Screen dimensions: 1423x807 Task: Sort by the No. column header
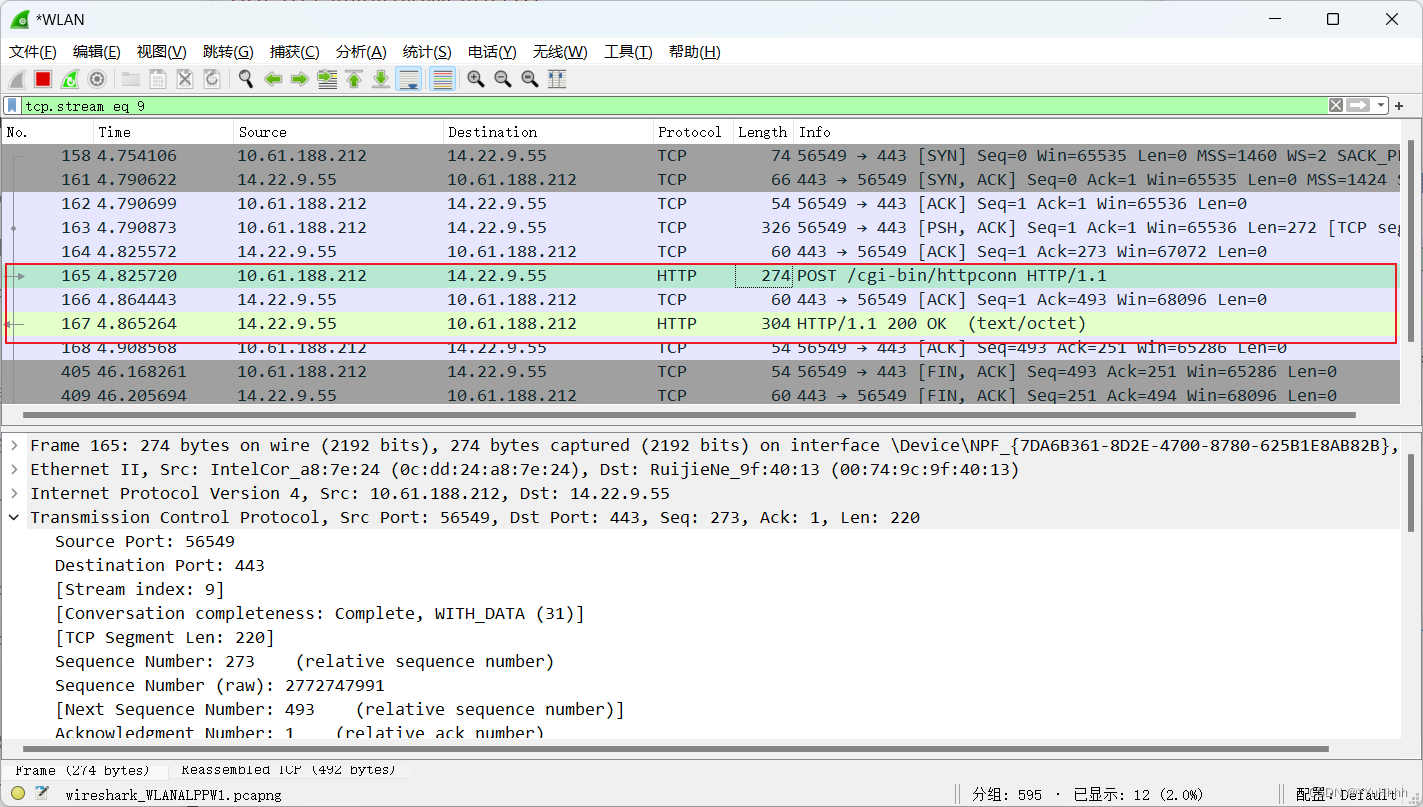[48, 132]
